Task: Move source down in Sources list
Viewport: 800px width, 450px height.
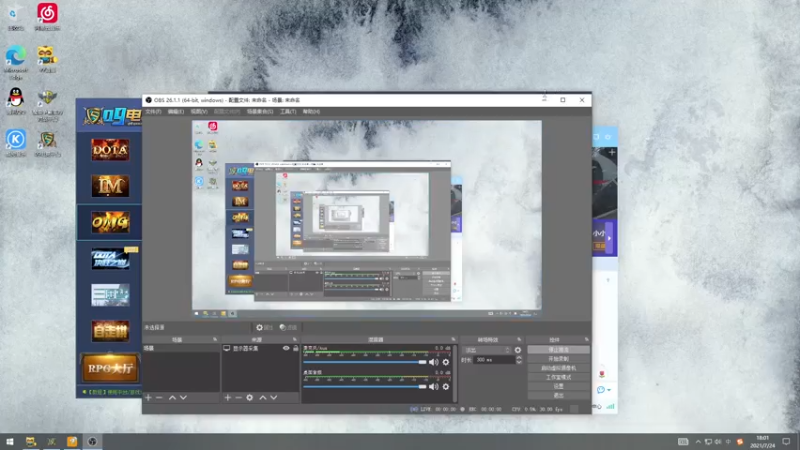Action: (274, 397)
